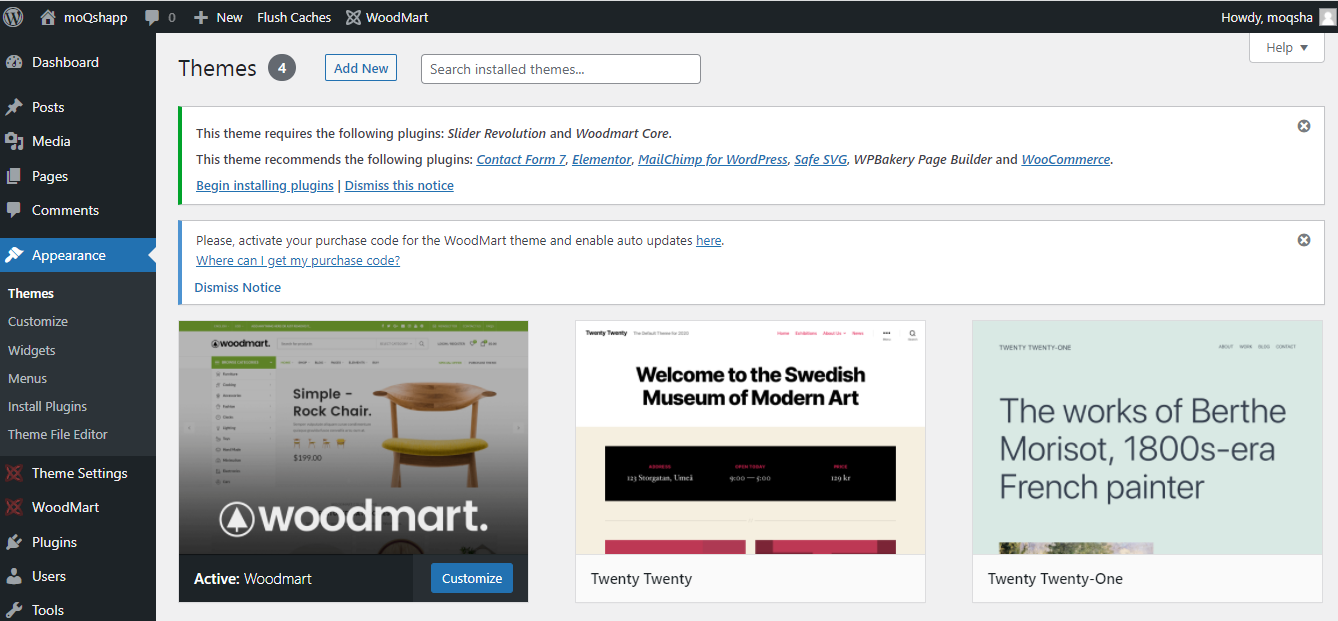
Task: Open the Elementor plugin link
Action: pyautogui.click(x=602, y=159)
